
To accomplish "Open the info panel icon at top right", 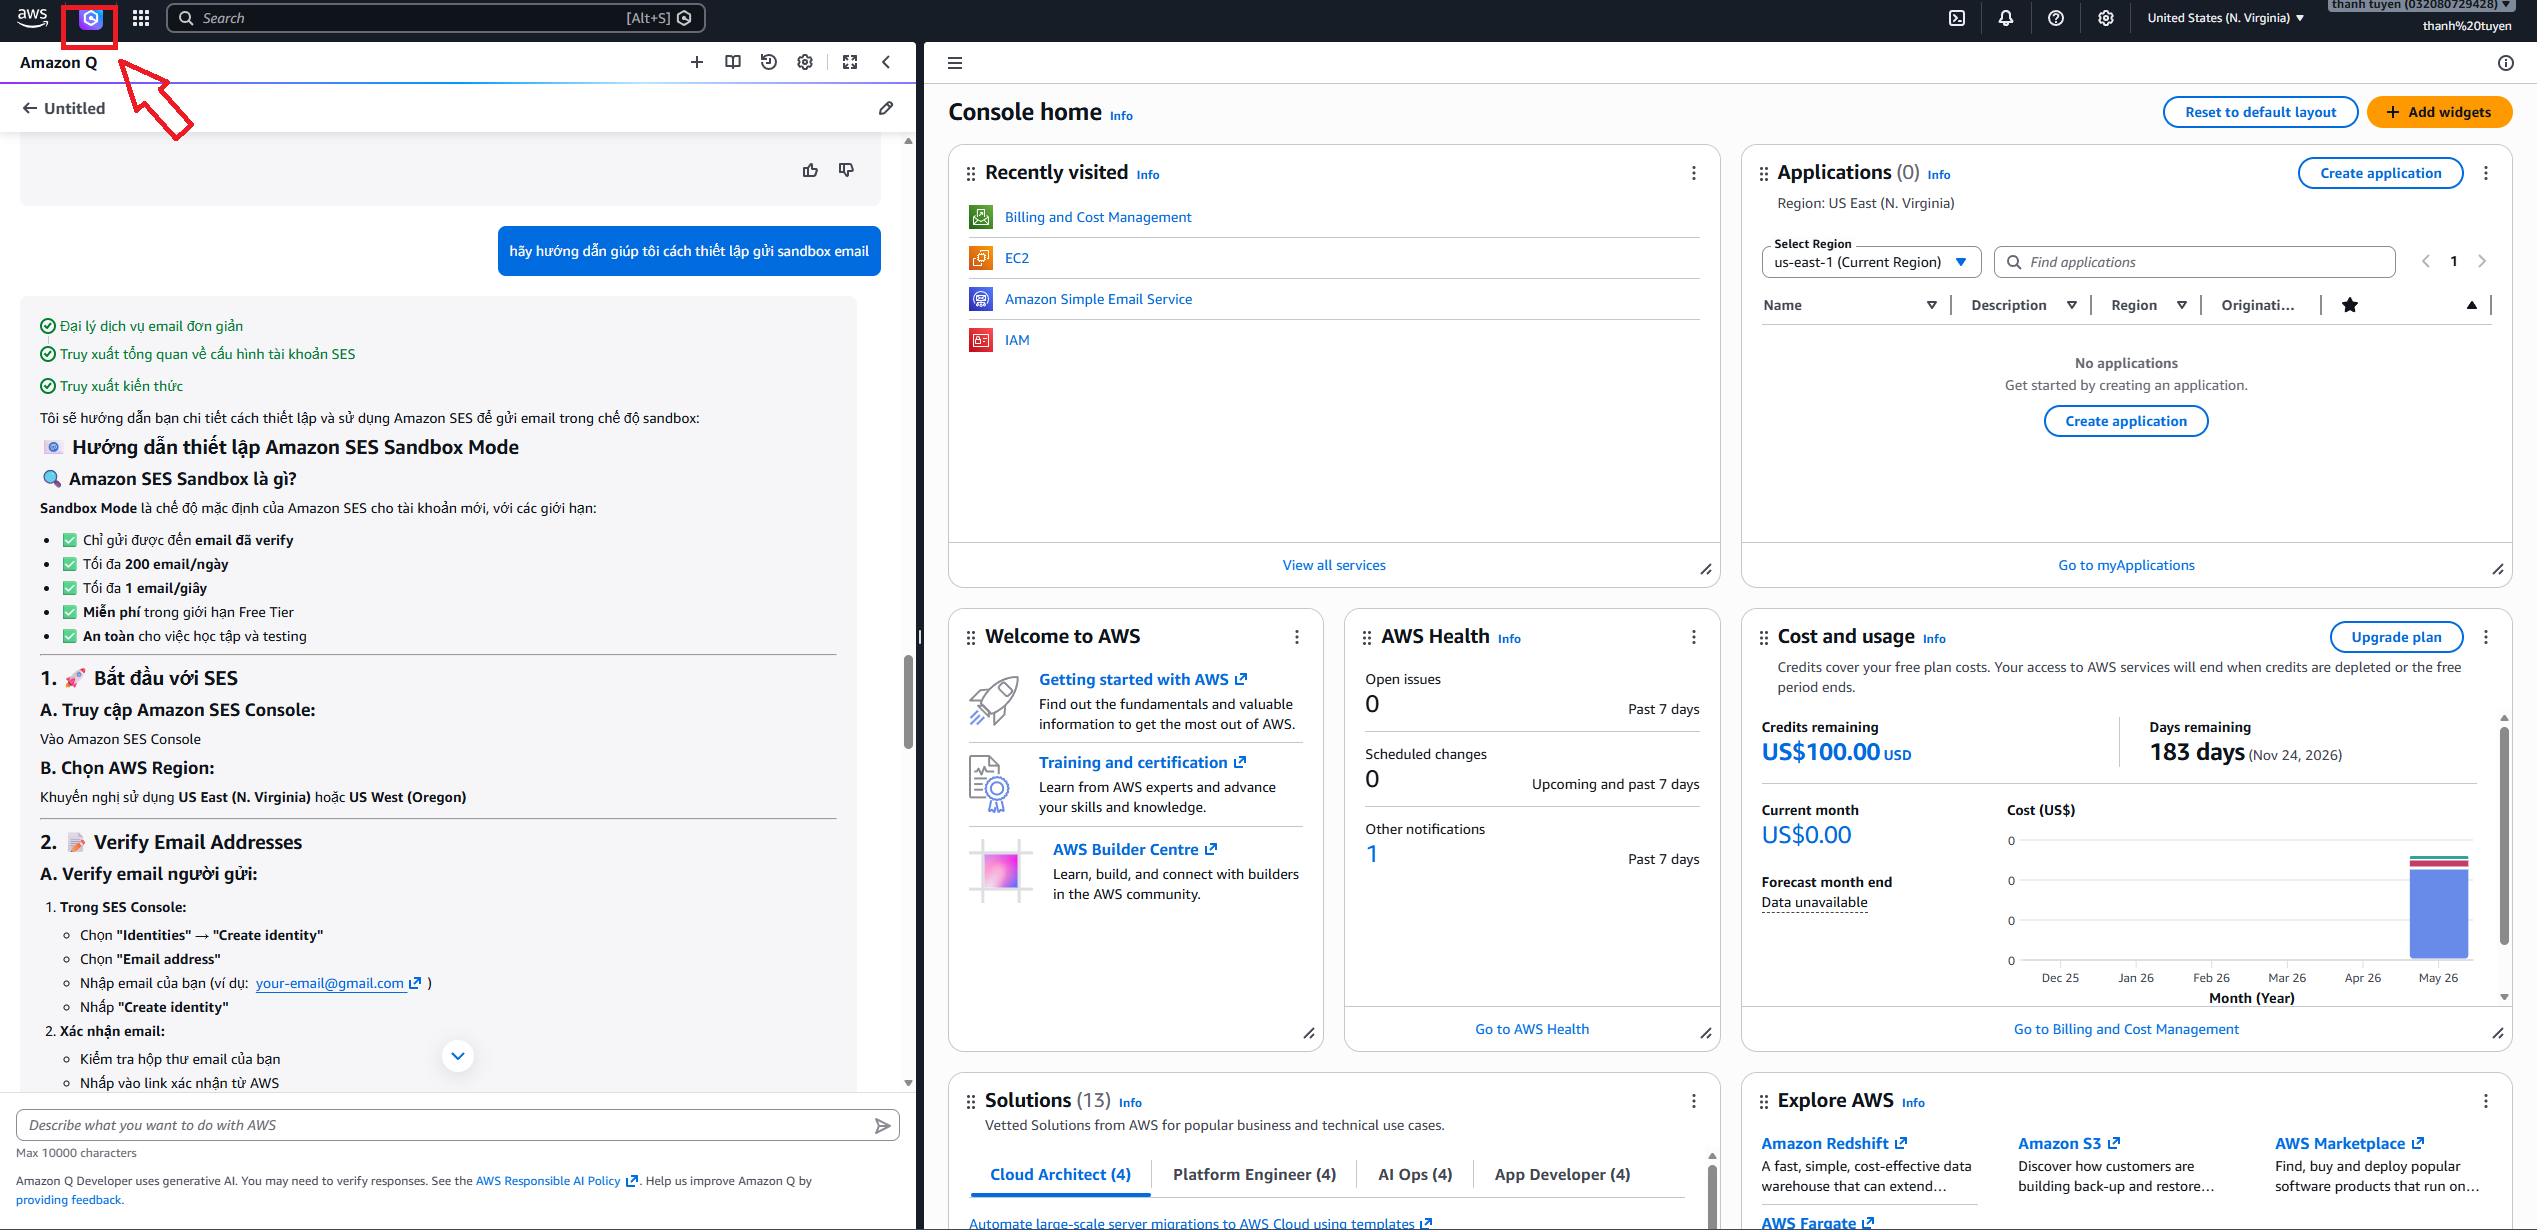I will 2506,63.
